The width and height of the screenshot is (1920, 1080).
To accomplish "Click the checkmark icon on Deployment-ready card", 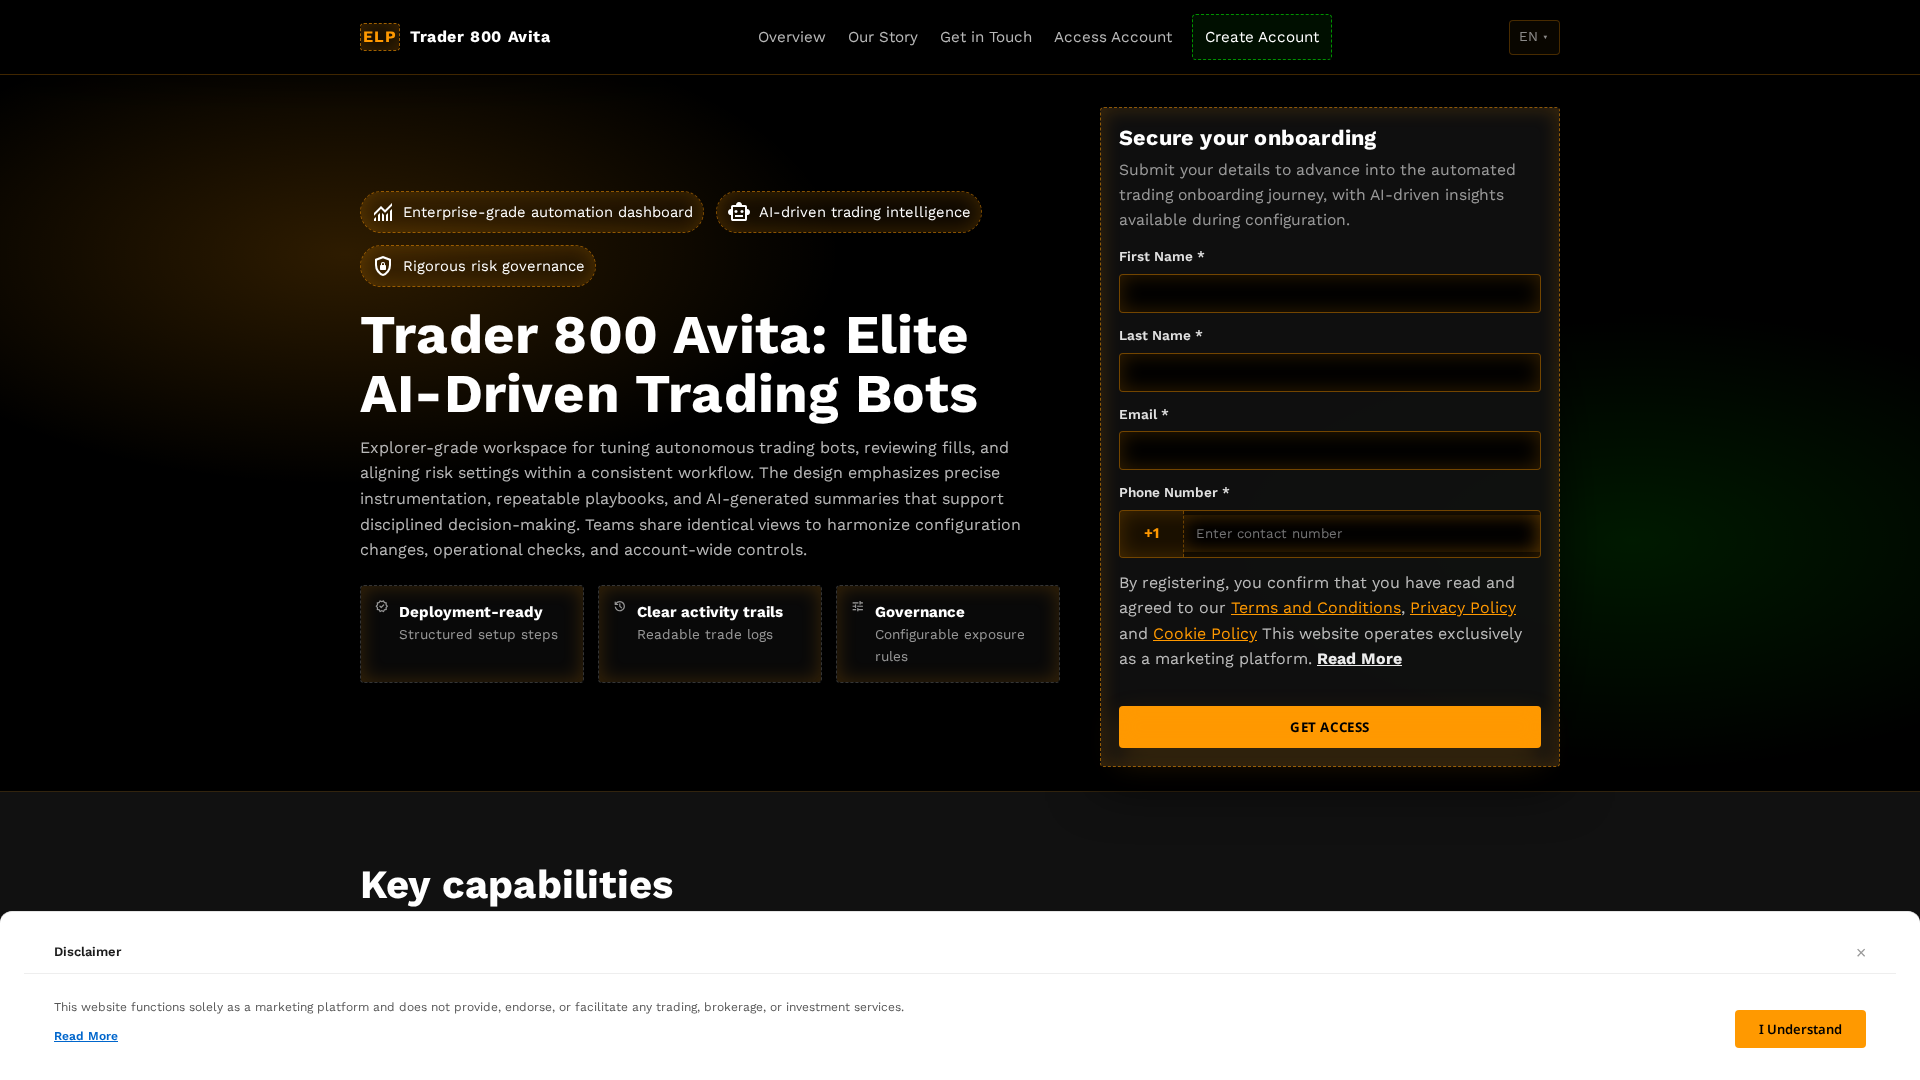I will pos(383,606).
